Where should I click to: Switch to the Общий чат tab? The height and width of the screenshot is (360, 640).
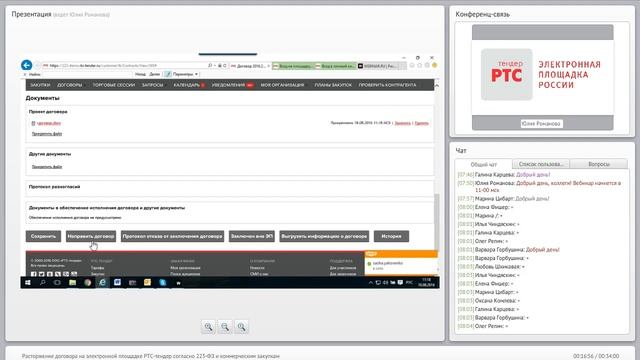[x=484, y=164]
